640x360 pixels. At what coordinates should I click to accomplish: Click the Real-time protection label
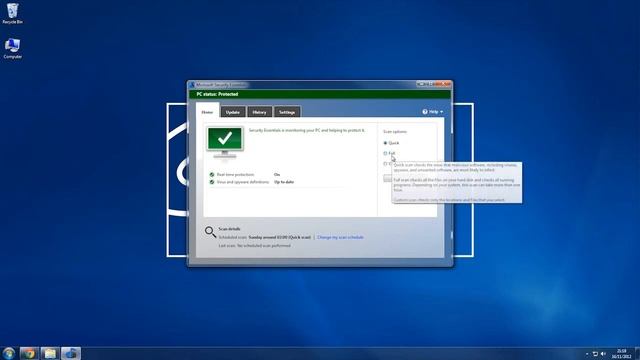235,175
